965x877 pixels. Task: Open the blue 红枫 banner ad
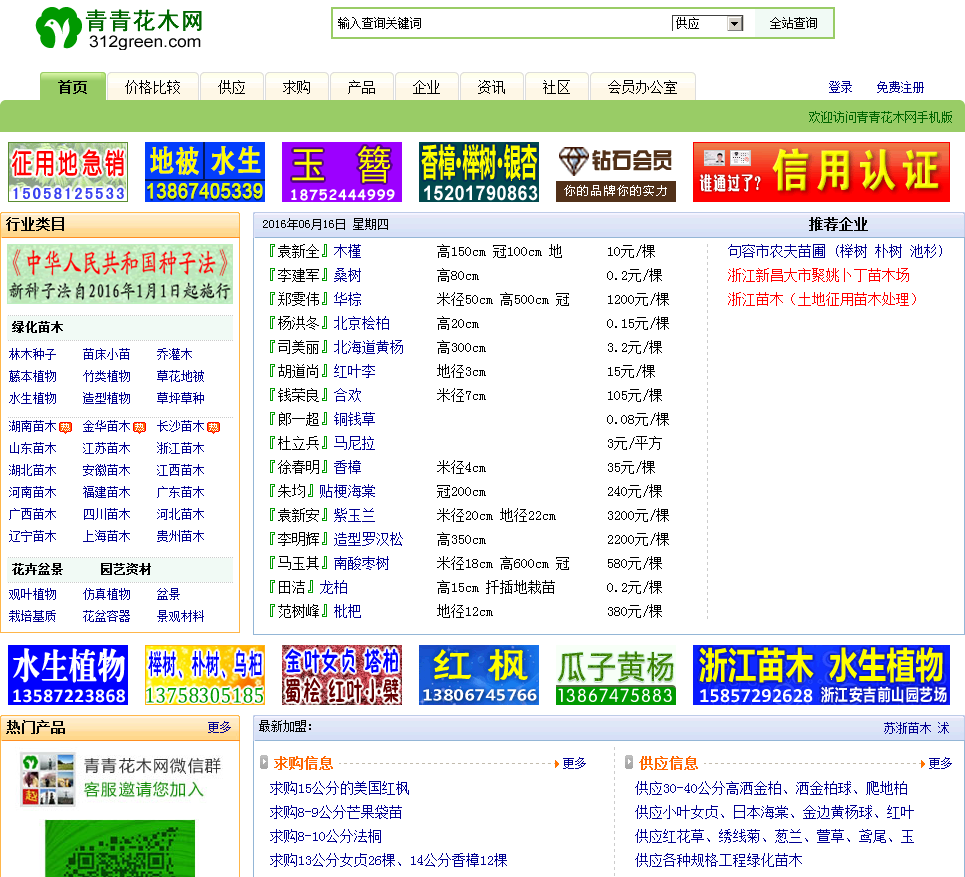[x=479, y=675]
